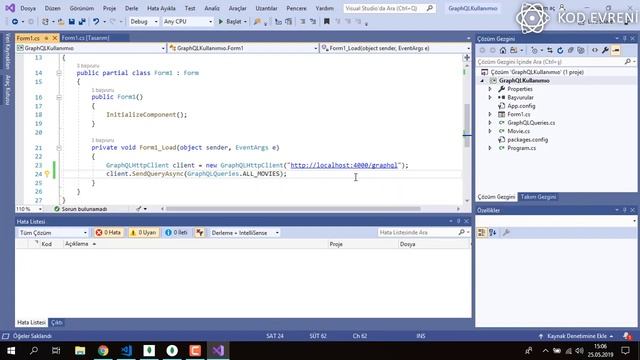Click the Categorized icon in Özellikler panel

482,232
